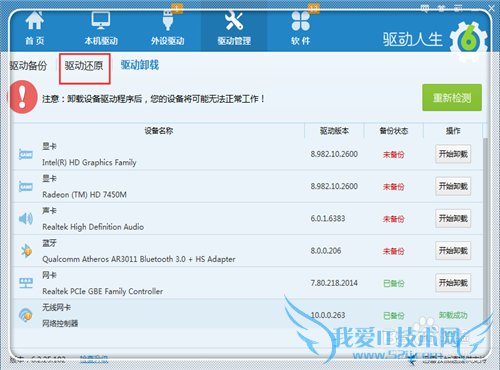Select the Radeon (TM) HD 7450M text
The image size is (500, 370).
(x=84, y=194)
